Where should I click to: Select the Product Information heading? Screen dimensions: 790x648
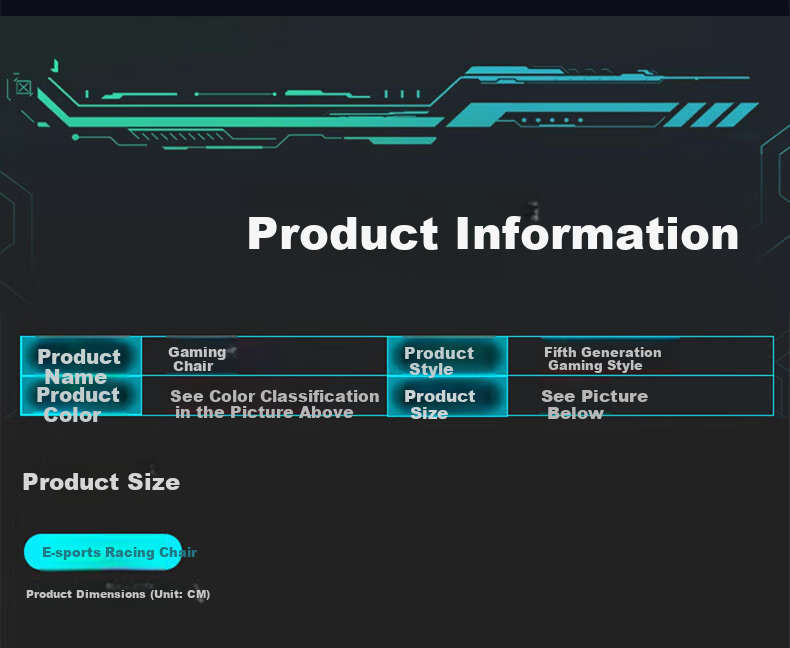(x=493, y=233)
